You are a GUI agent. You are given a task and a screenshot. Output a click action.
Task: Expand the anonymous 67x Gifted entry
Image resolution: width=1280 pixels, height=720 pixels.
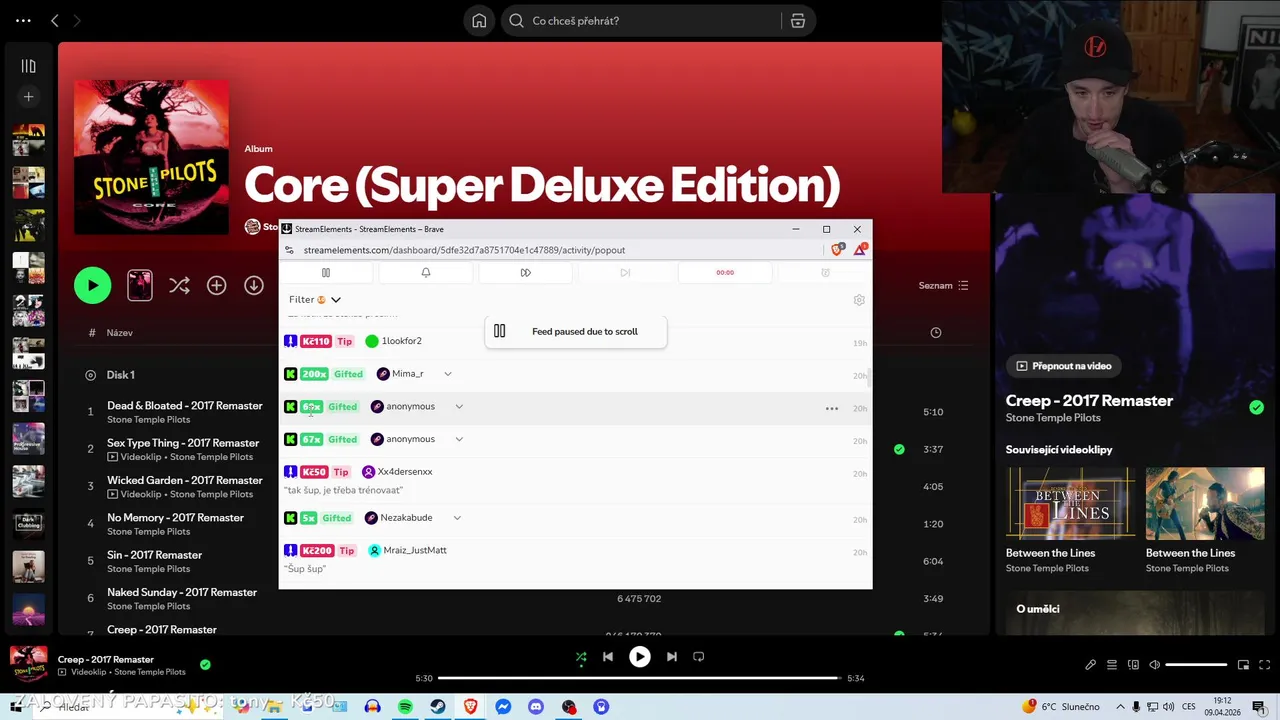pyautogui.click(x=459, y=439)
